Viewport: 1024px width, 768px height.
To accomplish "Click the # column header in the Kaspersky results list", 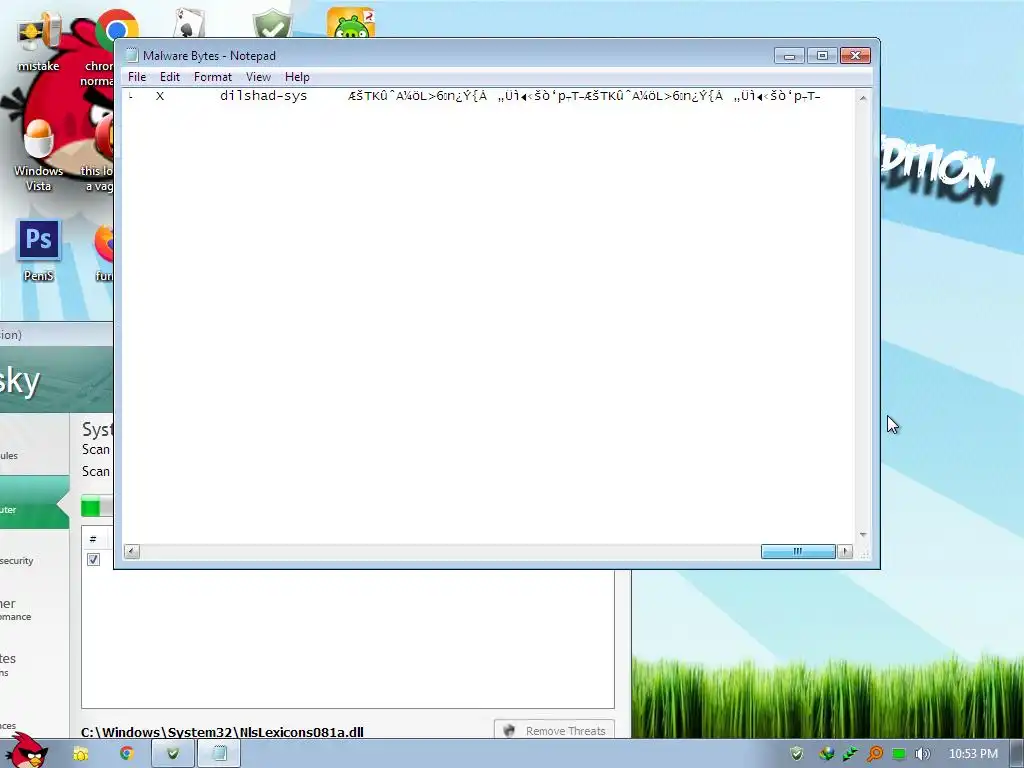I will coord(93,539).
